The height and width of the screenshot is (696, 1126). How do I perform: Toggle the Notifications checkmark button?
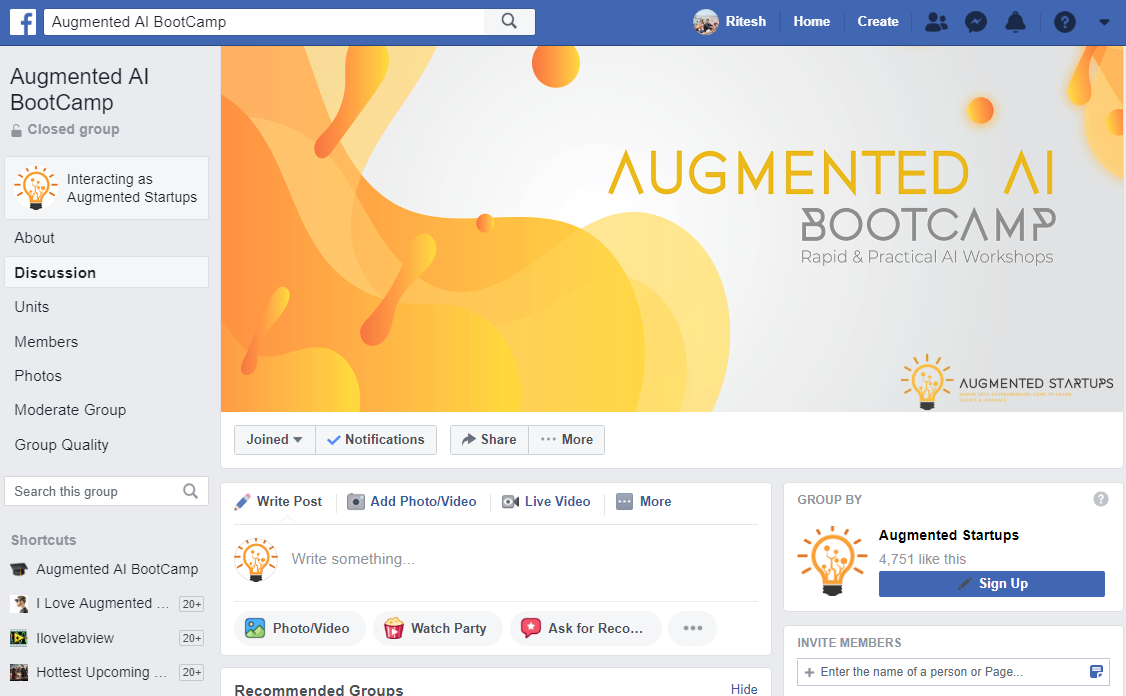click(376, 440)
